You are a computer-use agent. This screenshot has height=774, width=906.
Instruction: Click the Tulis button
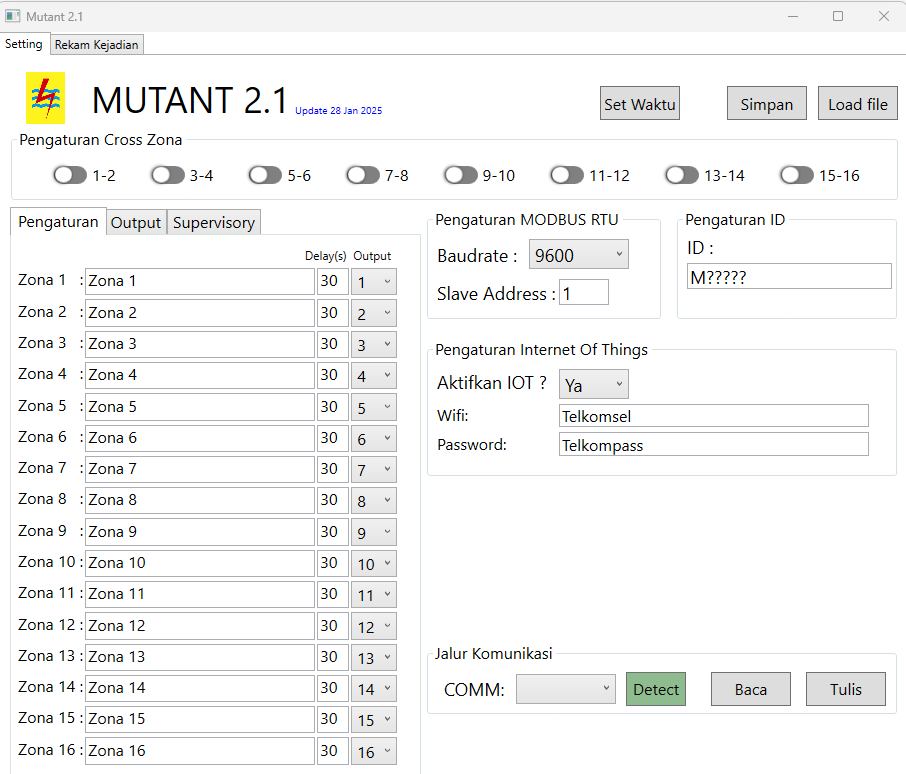click(845, 688)
